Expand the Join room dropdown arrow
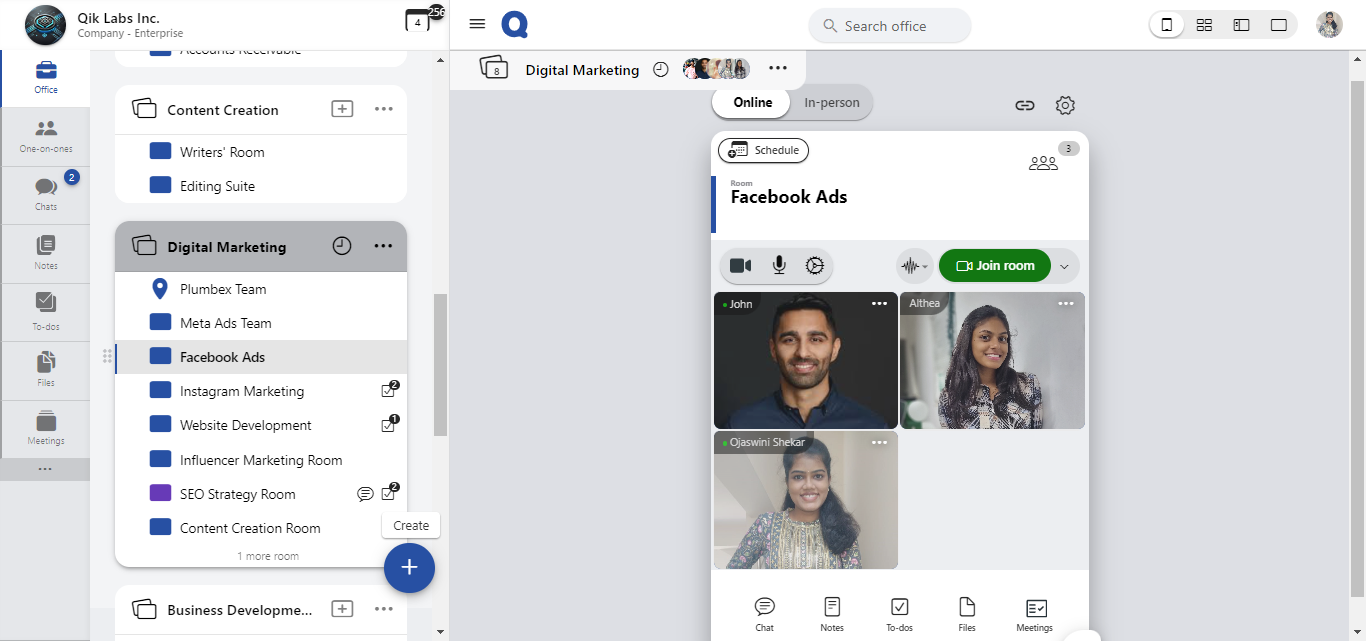Viewport: 1366px width, 641px height. click(1064, 266)
